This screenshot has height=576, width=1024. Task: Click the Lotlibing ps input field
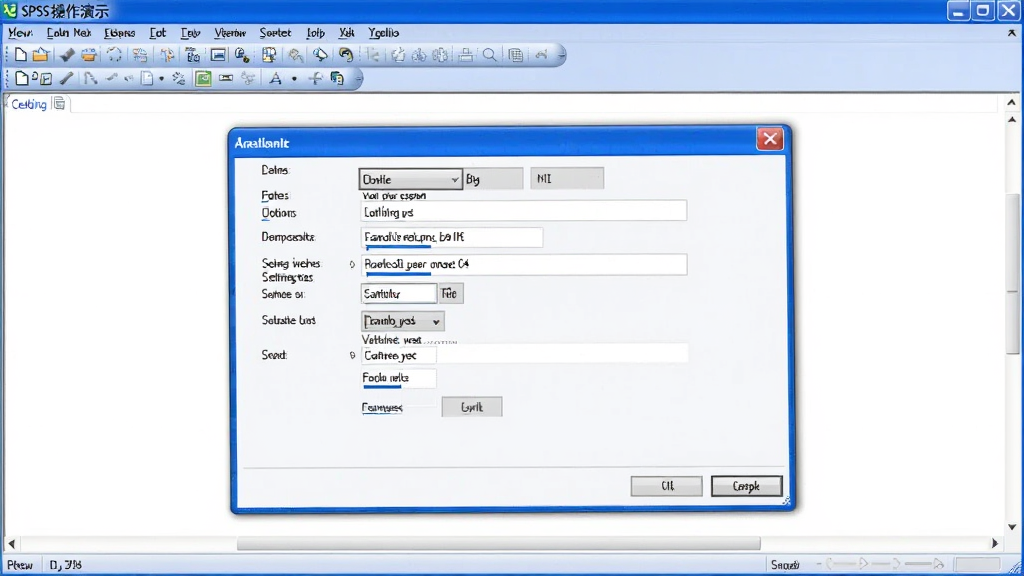pos(523,211)
